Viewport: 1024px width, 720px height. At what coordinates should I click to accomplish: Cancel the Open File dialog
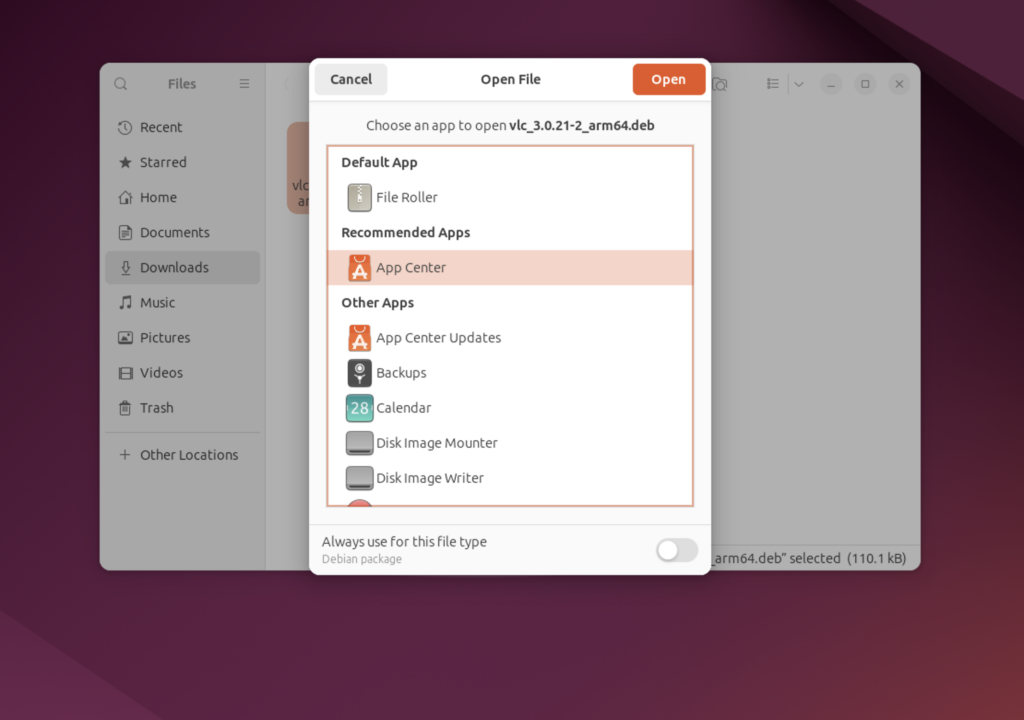point(351,79)
